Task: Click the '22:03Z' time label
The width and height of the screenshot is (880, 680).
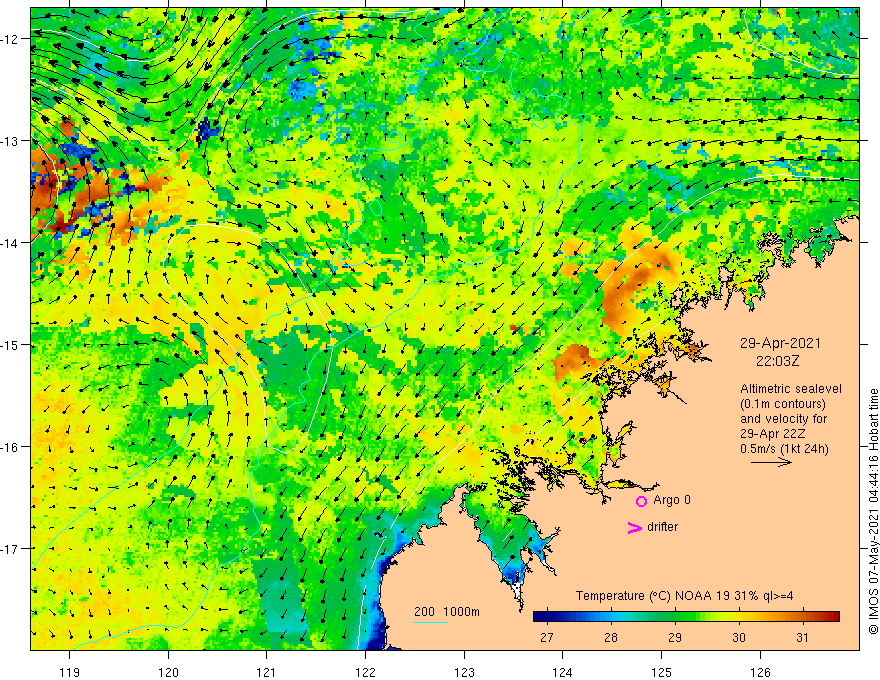Action: [777, 361]
